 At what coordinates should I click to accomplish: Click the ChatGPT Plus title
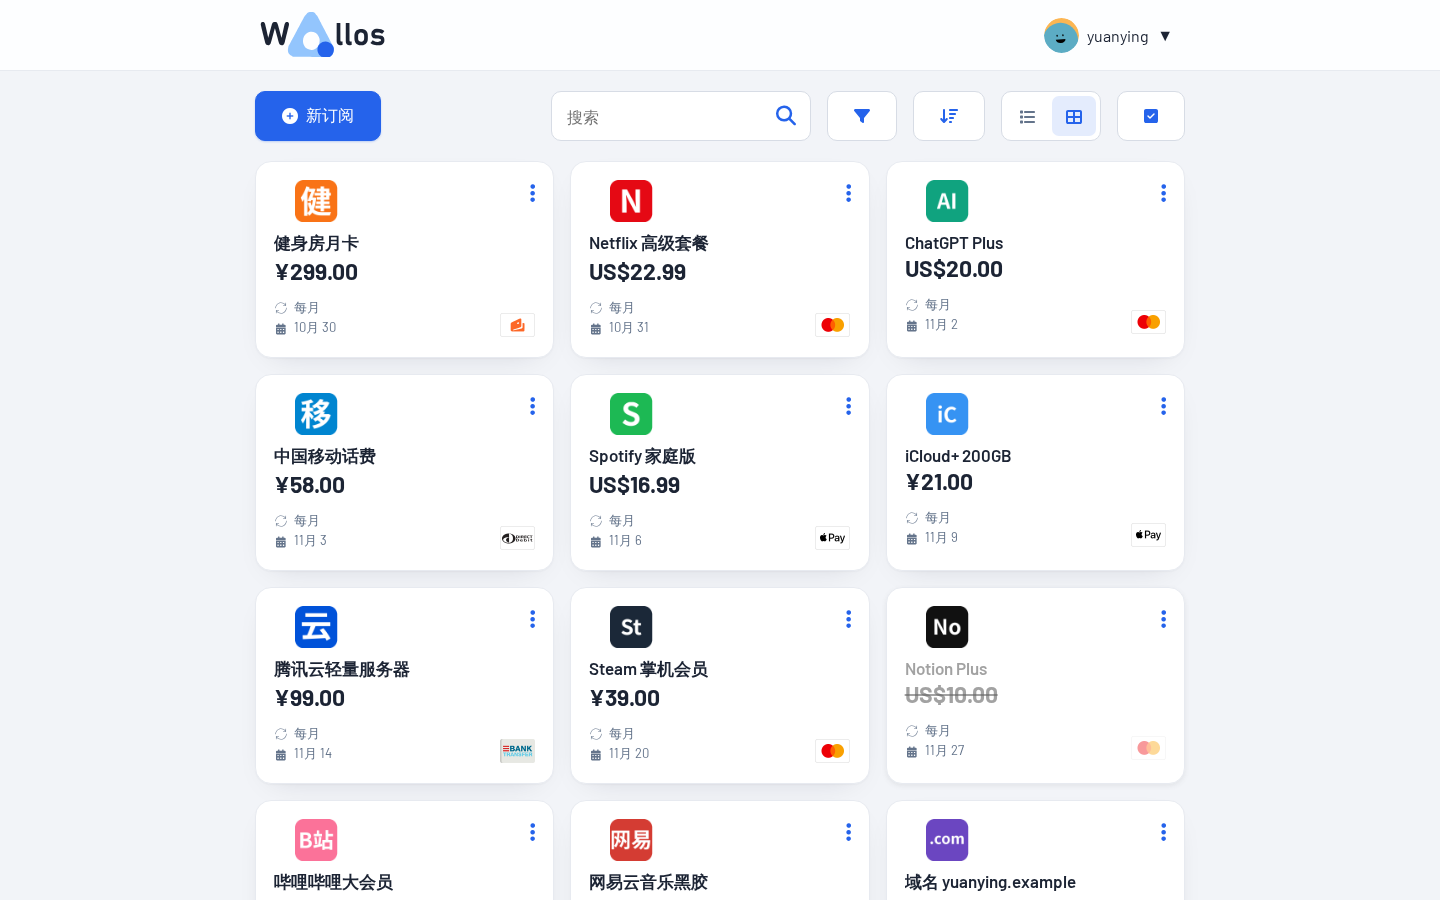click(x=954, y=243)
